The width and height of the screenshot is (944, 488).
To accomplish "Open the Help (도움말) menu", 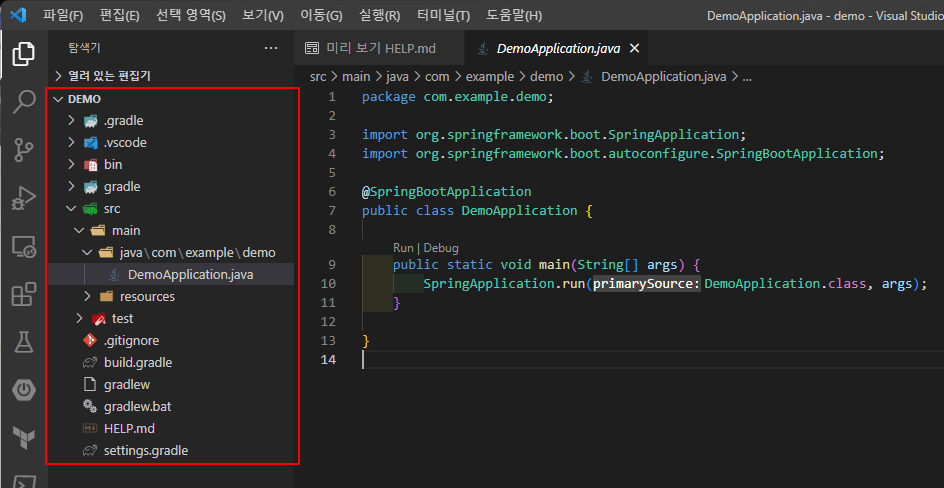I will point(514,15).
